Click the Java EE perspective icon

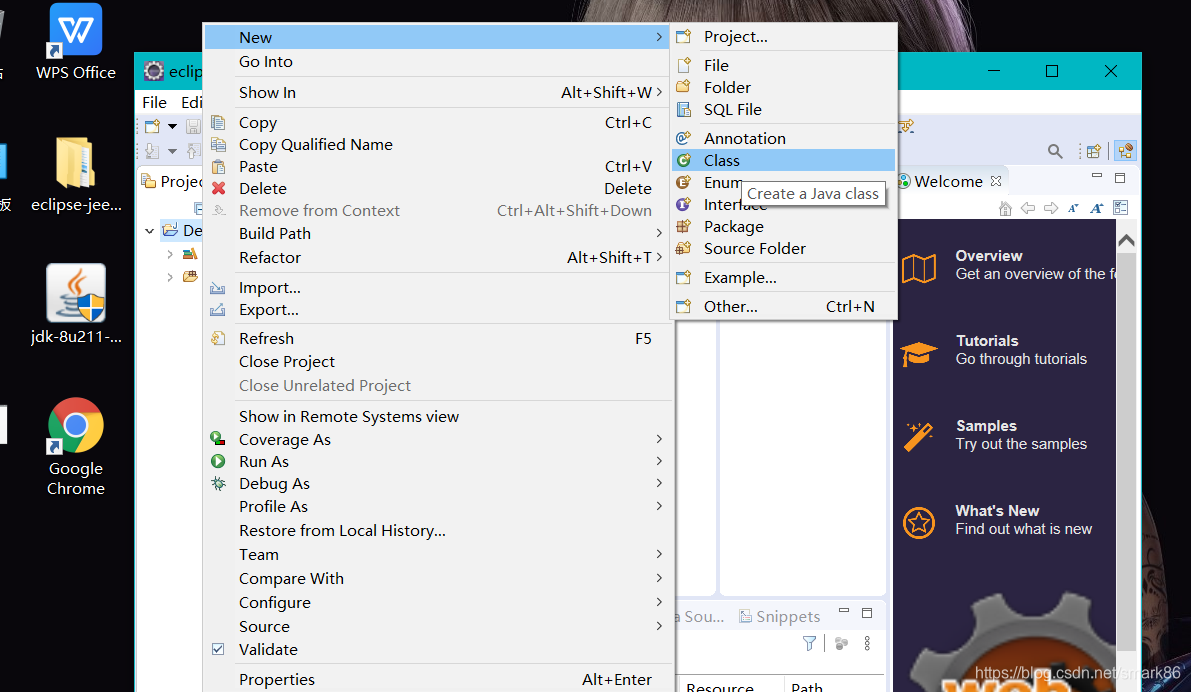pyautogui.click(x=1126, y=151)
